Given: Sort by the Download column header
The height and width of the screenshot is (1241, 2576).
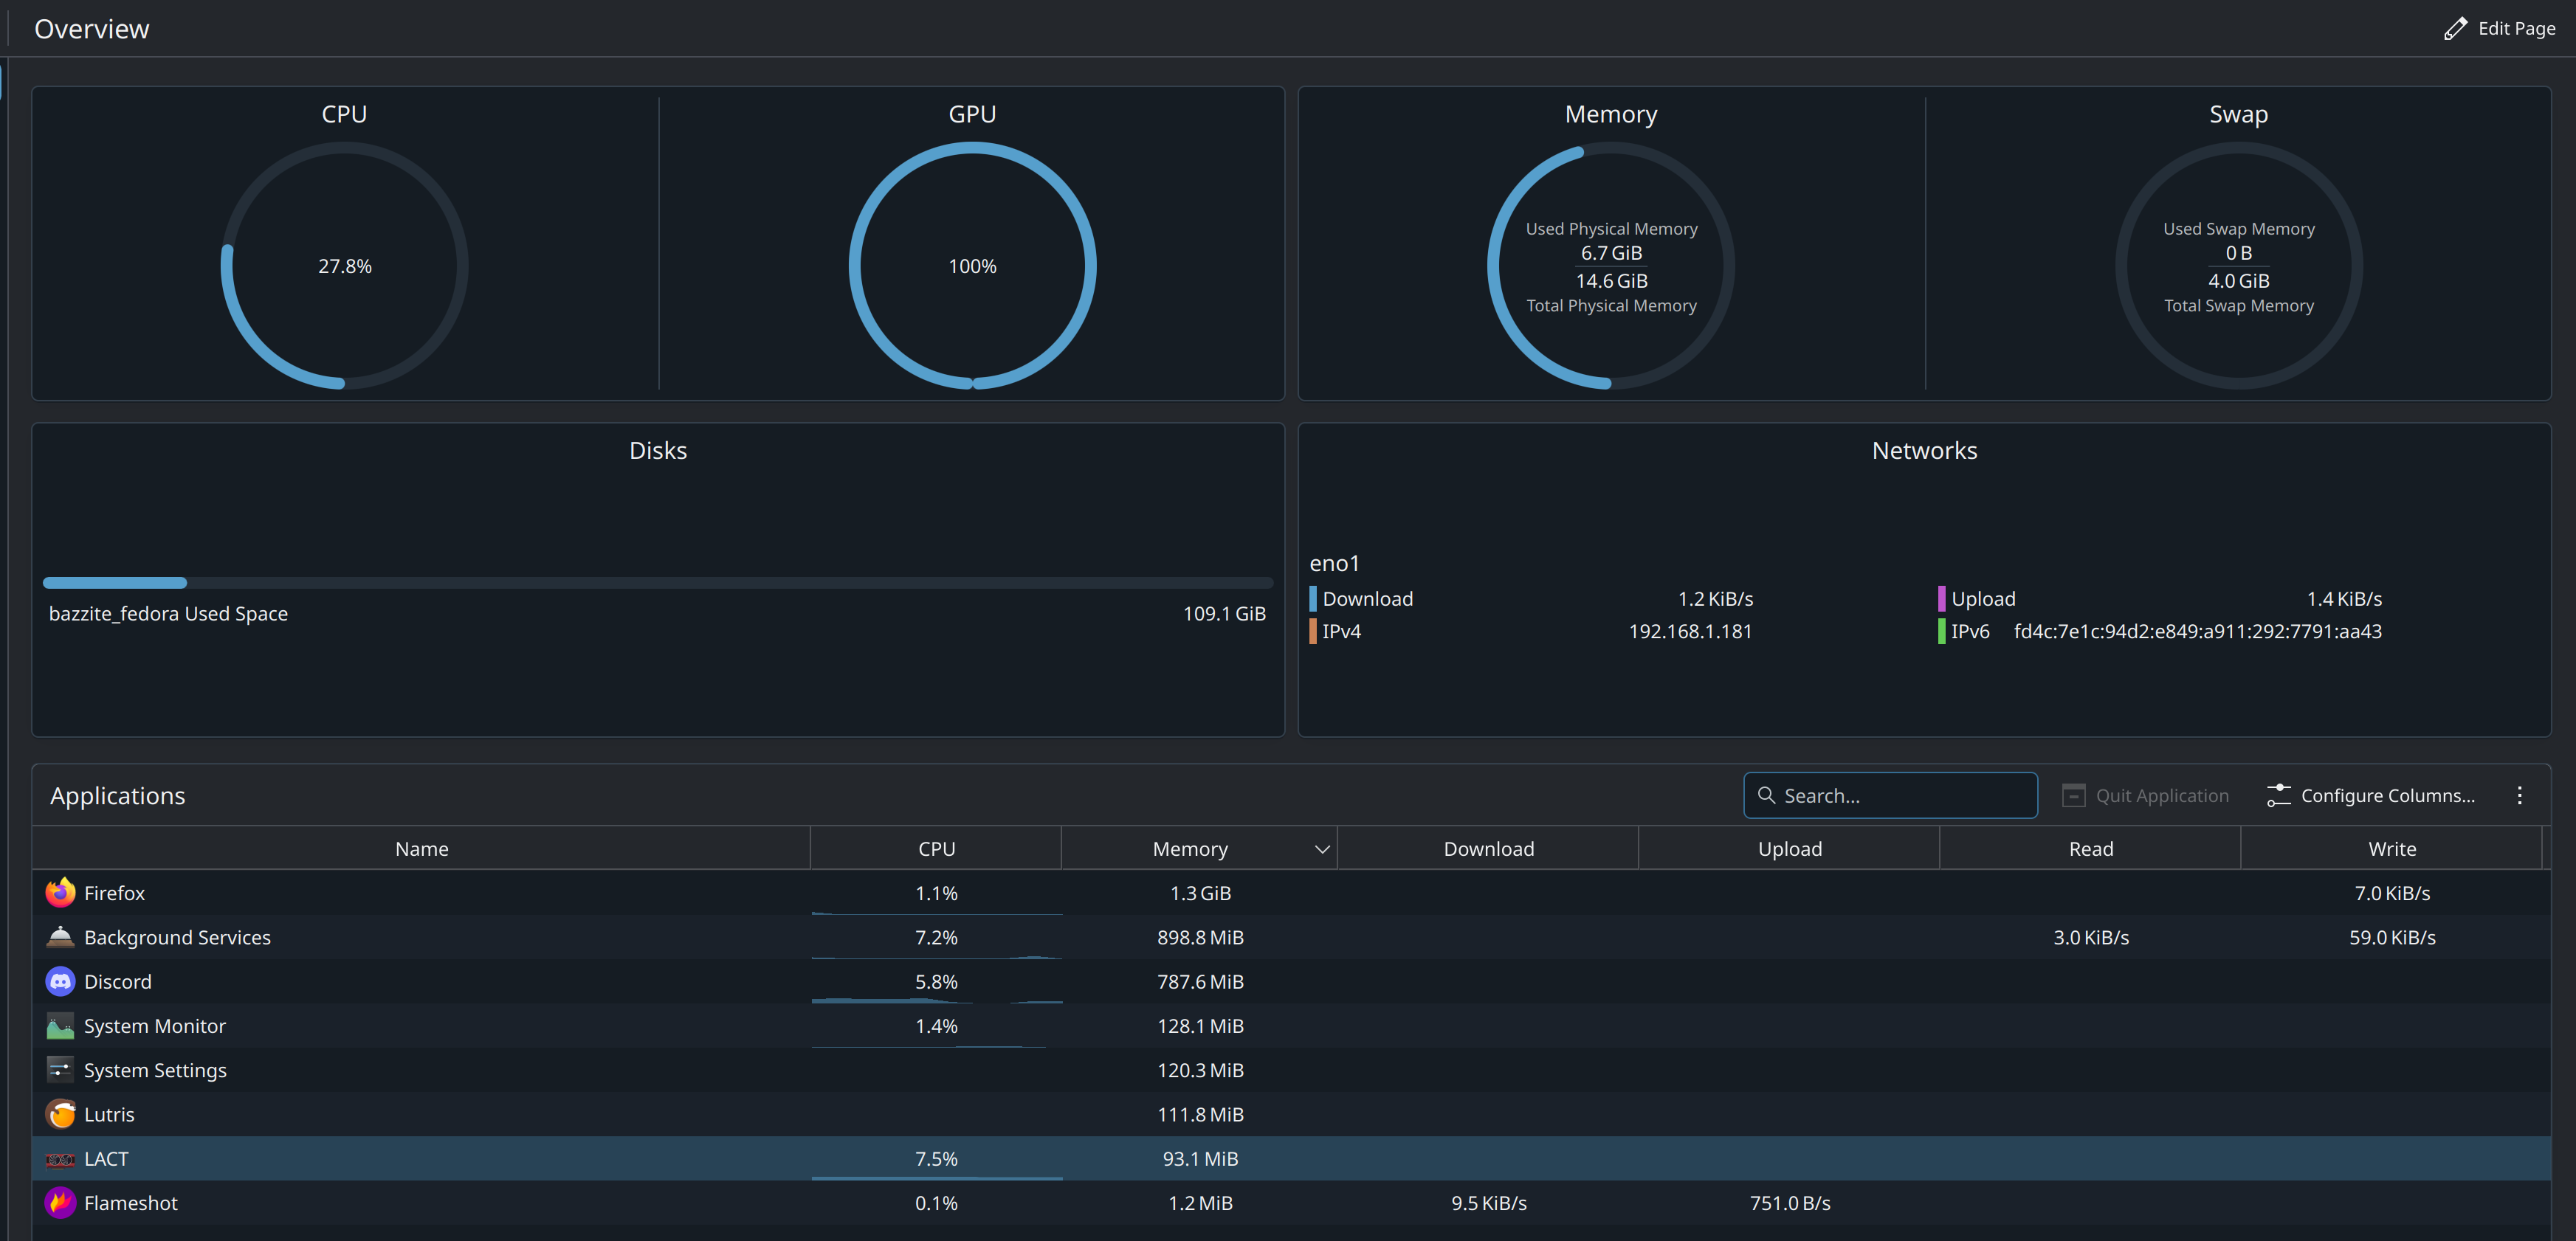Looking at the screenshot, I should [1488, 849].
